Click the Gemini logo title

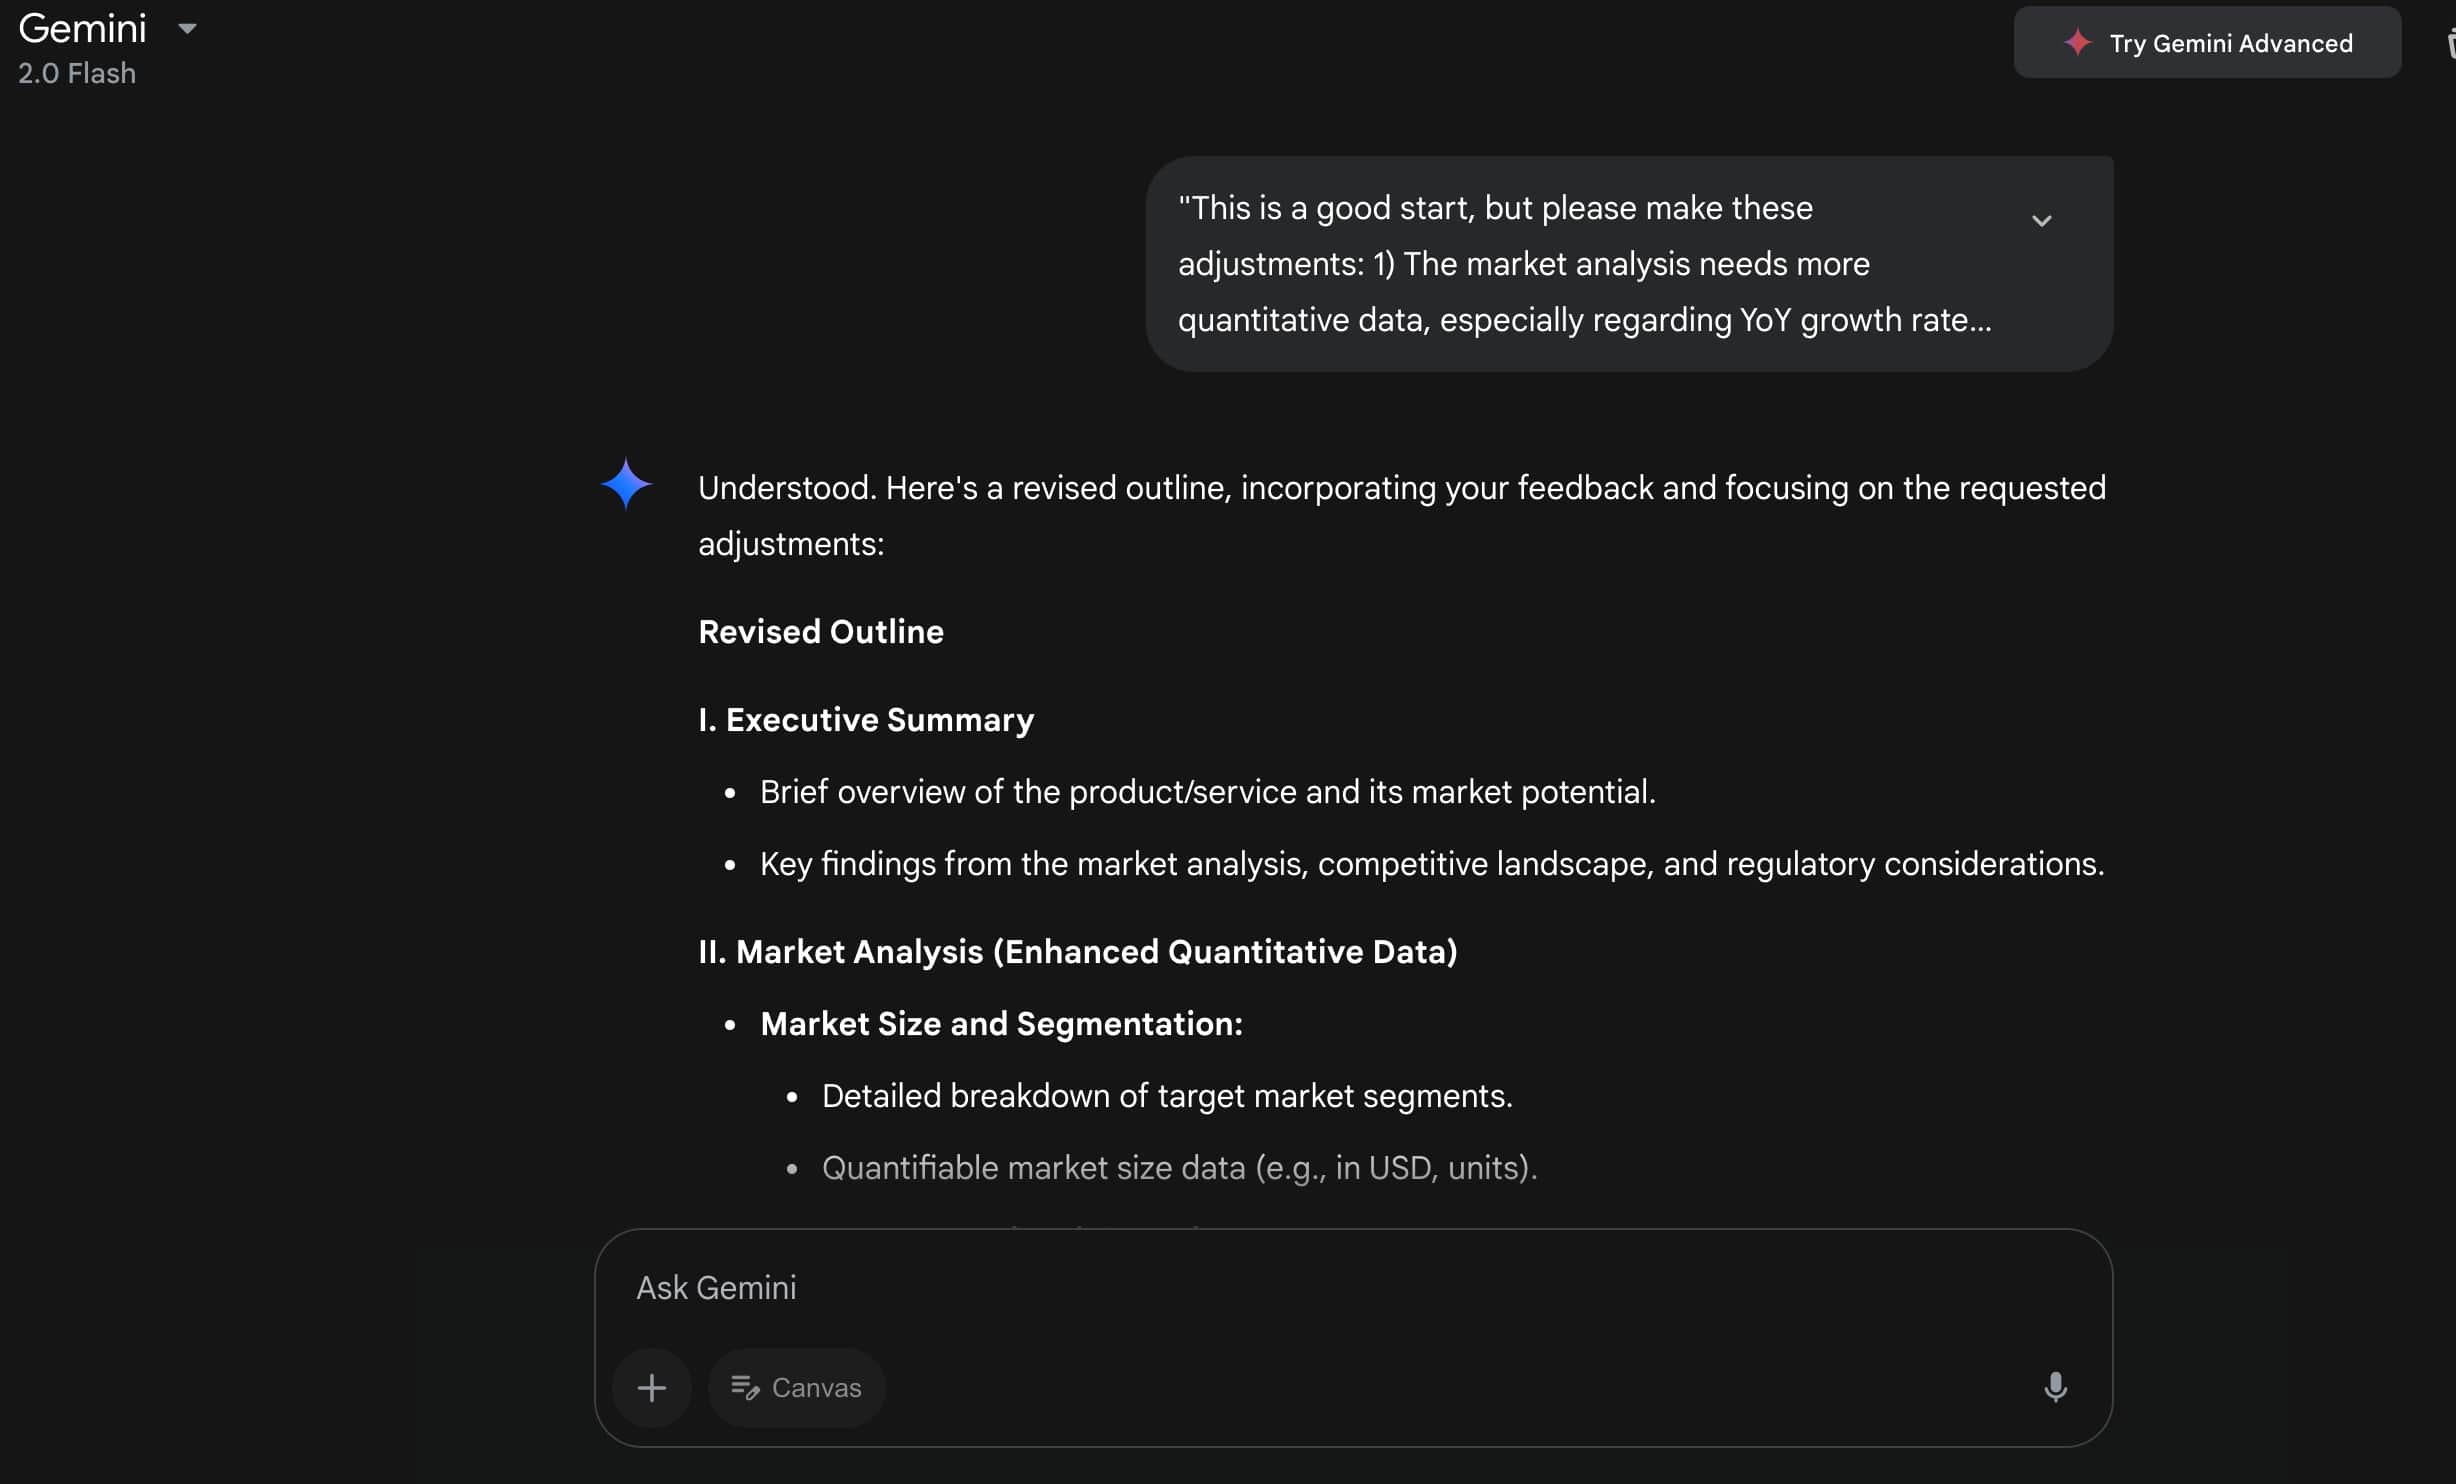pos(83,29)
